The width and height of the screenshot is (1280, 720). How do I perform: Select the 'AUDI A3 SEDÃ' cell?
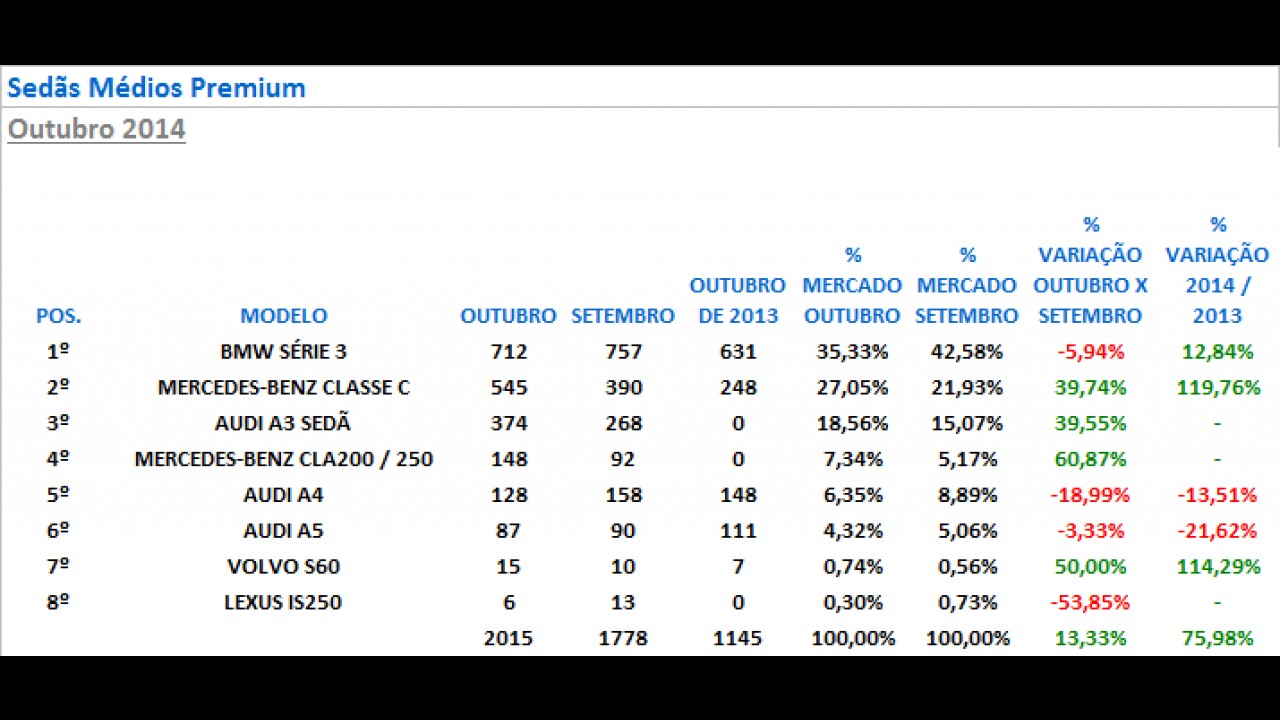(x=284, y=423)
